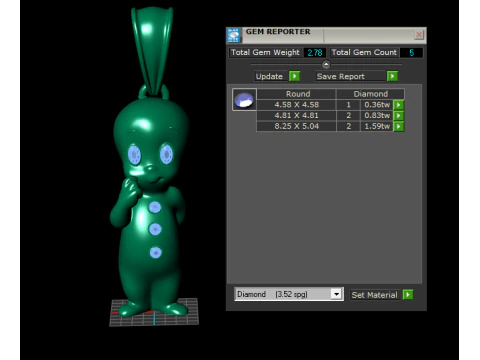This screenshot has width=480, height=360.
Task: Open the Diamond (3.52 spg) material dropdown
Action: pyautogui.click(x=337, y=294)
